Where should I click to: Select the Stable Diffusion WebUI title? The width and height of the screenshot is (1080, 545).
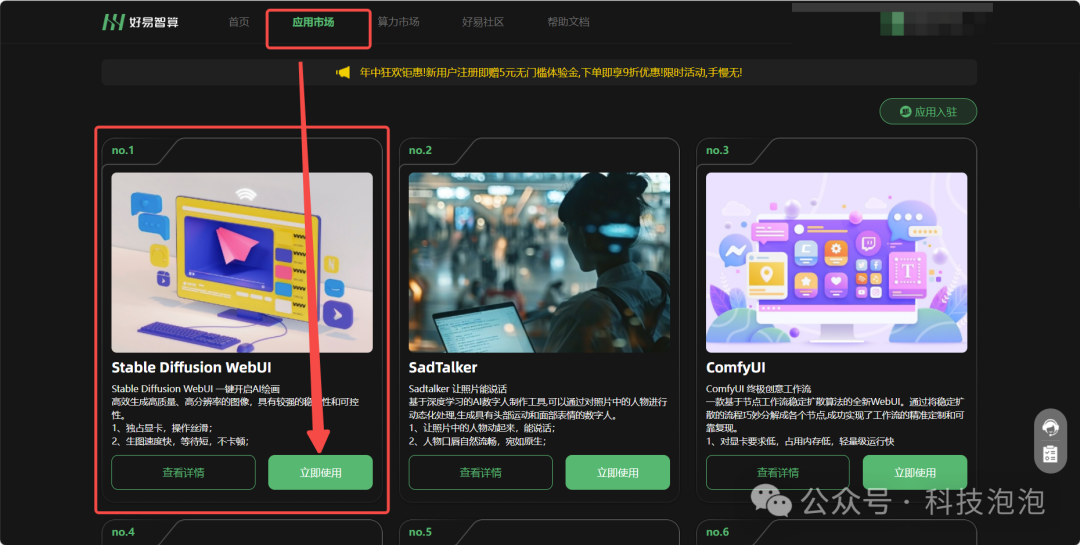191,367
